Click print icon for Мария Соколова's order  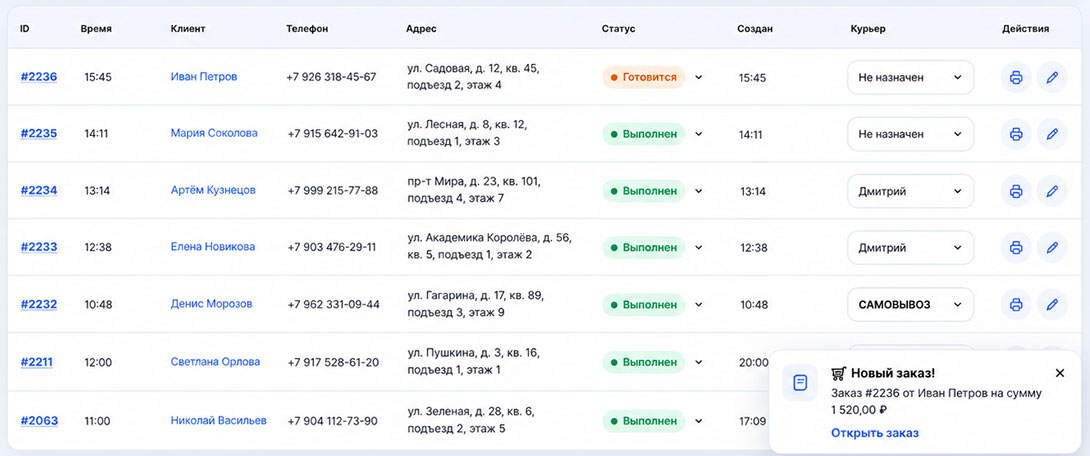(x=1016, y=134)
